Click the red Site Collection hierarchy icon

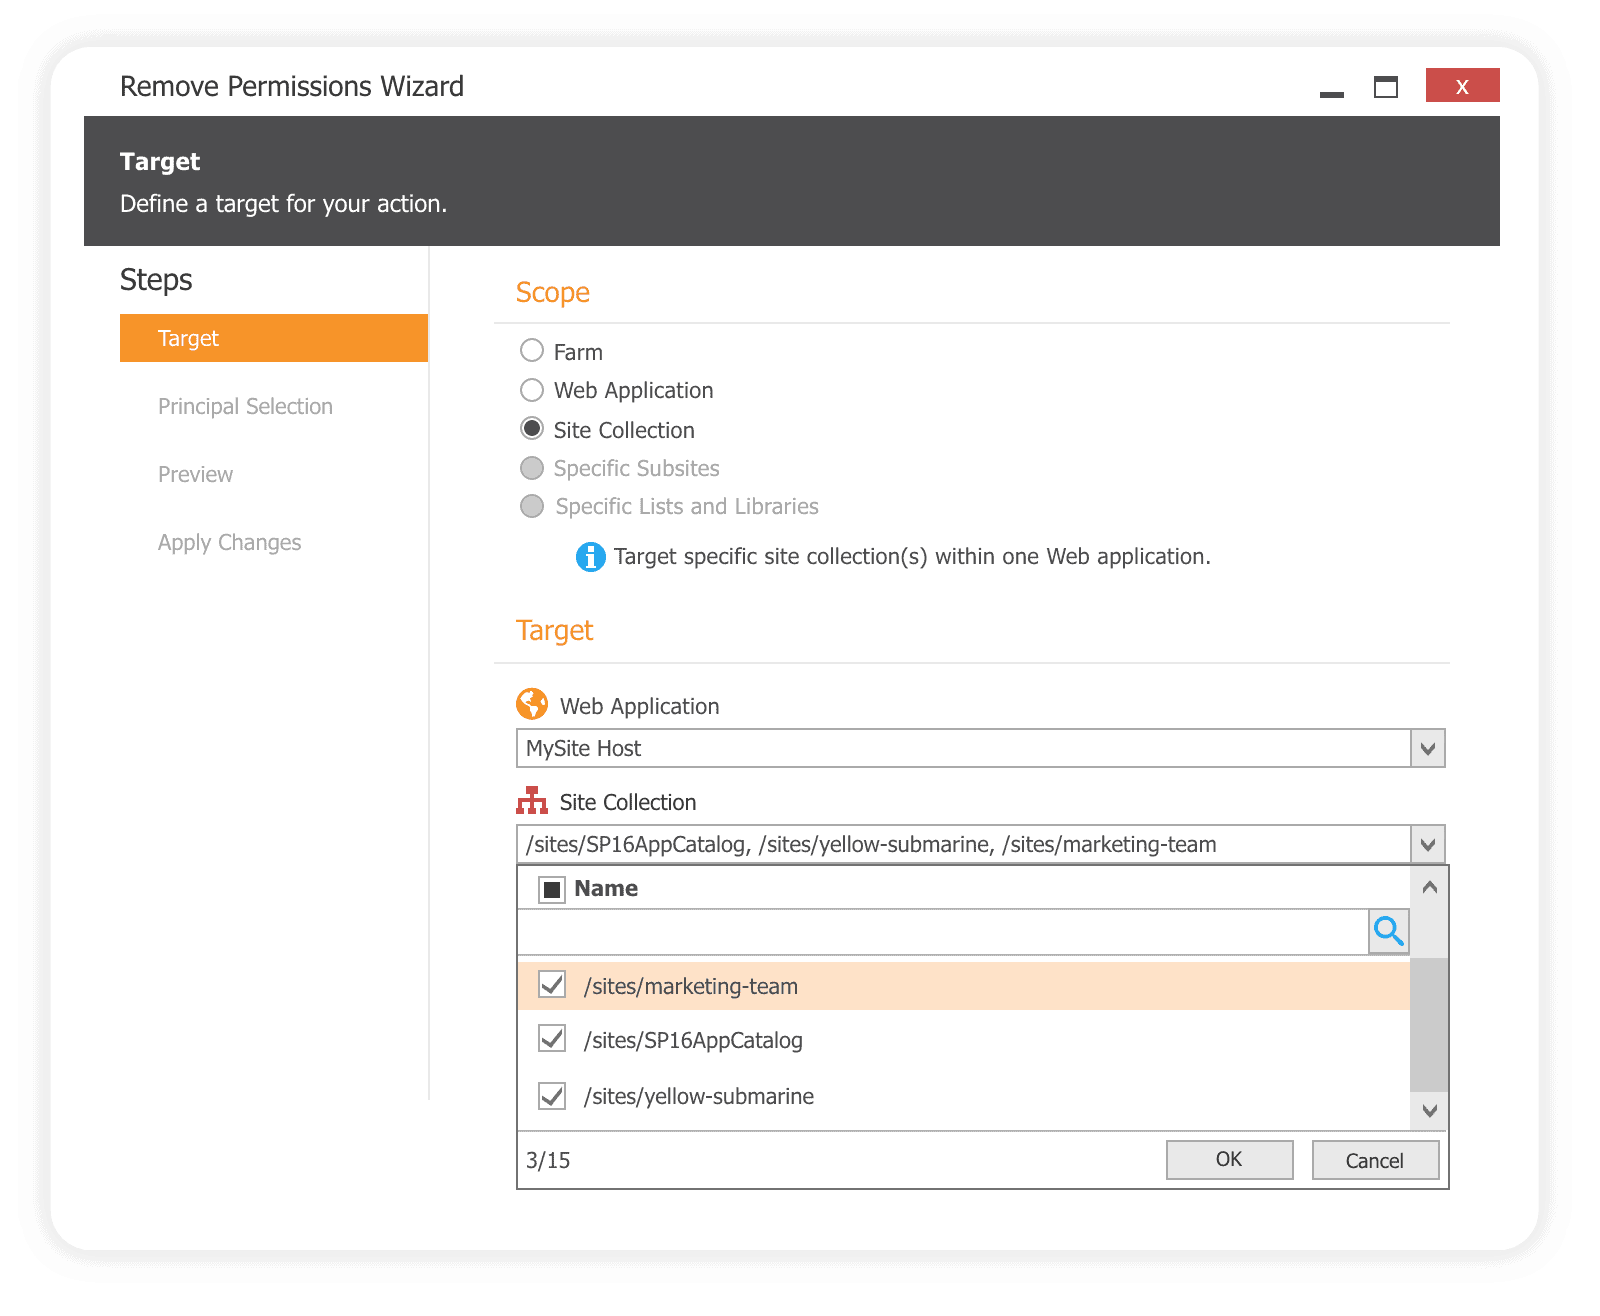click(533, 800)
